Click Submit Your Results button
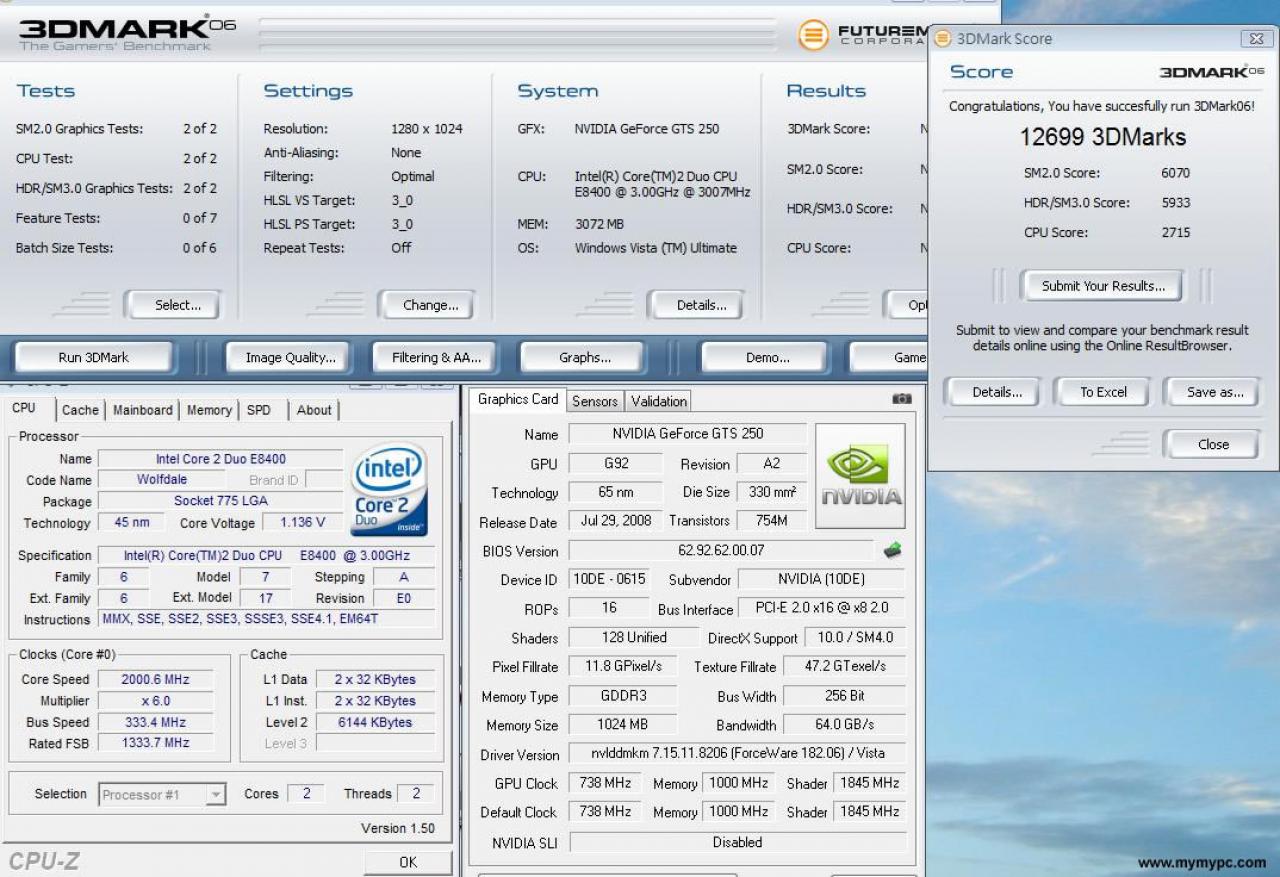This screenshot has width=1280, height=877. tap(1103, 286)
